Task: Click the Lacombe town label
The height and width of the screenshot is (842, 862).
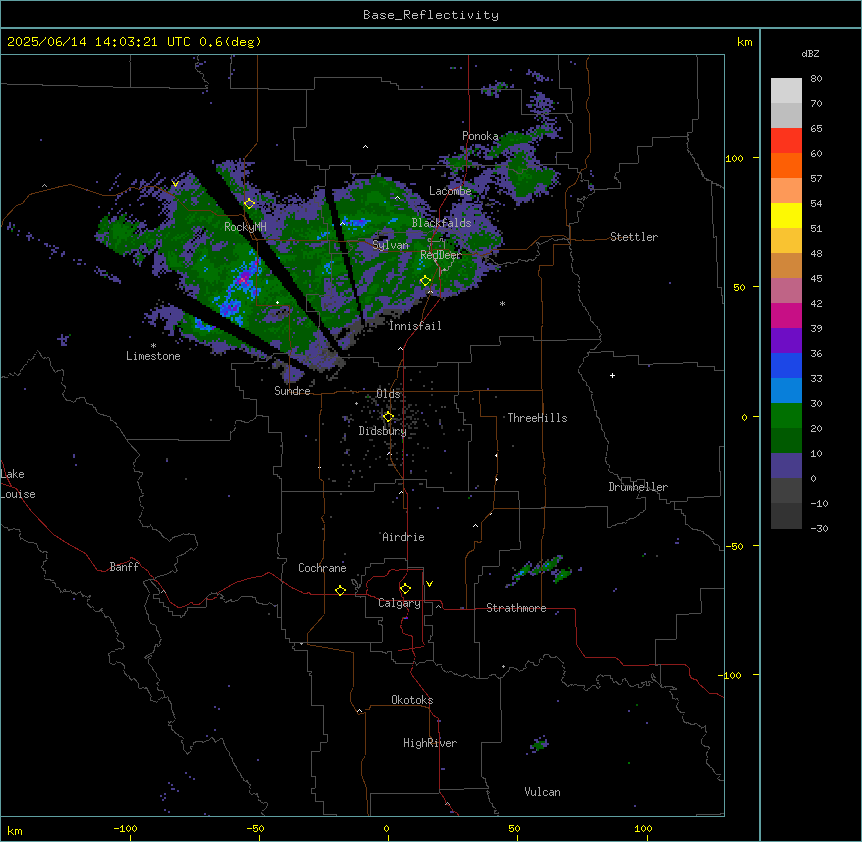Action: click(x=450, y=191)
